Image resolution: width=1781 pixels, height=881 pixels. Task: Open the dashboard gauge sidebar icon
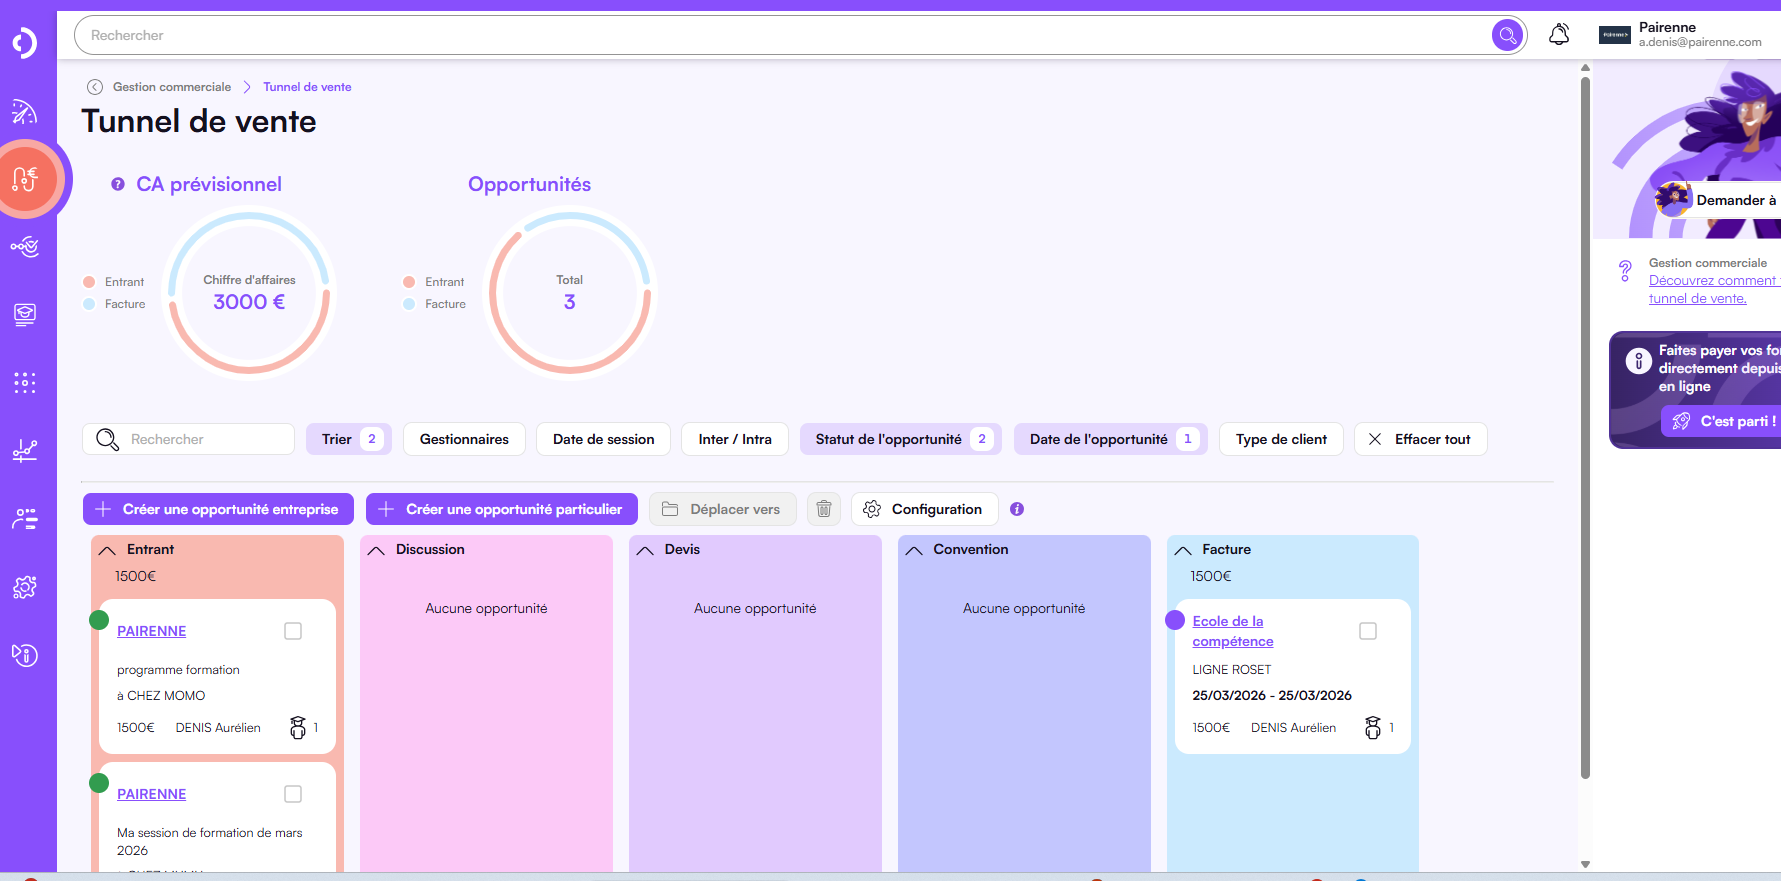click(25, 111)
